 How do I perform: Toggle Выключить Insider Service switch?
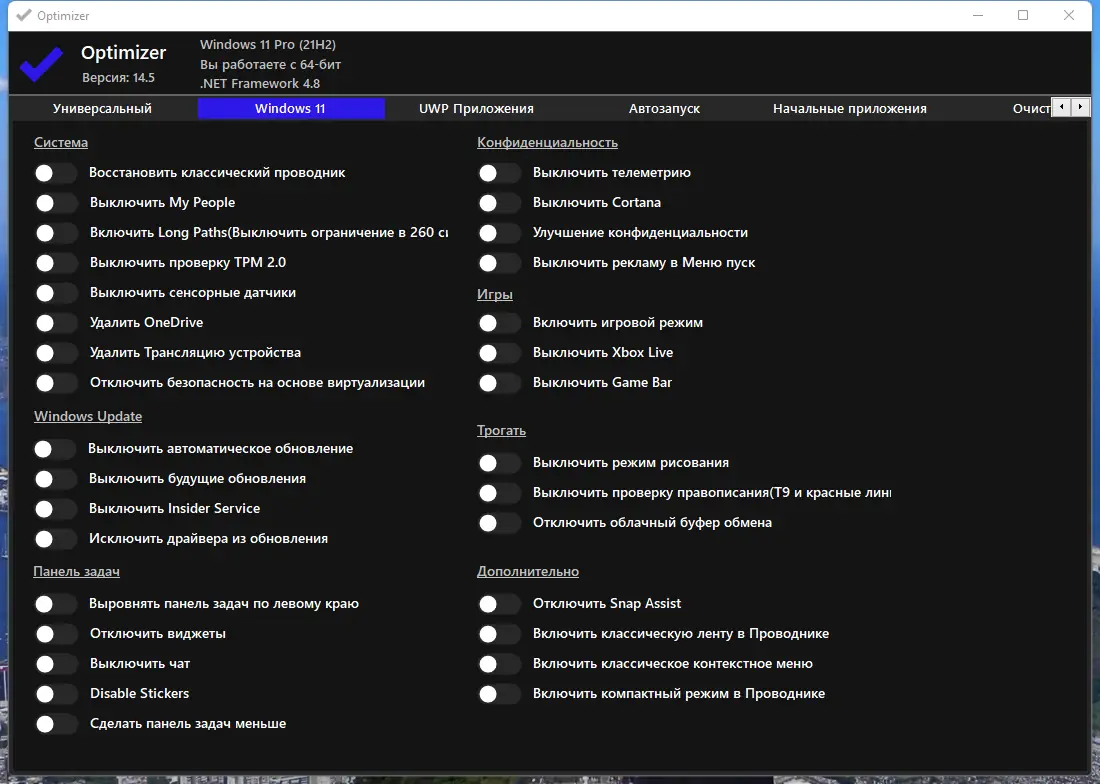pyautogui.click(x=56, y=509)
